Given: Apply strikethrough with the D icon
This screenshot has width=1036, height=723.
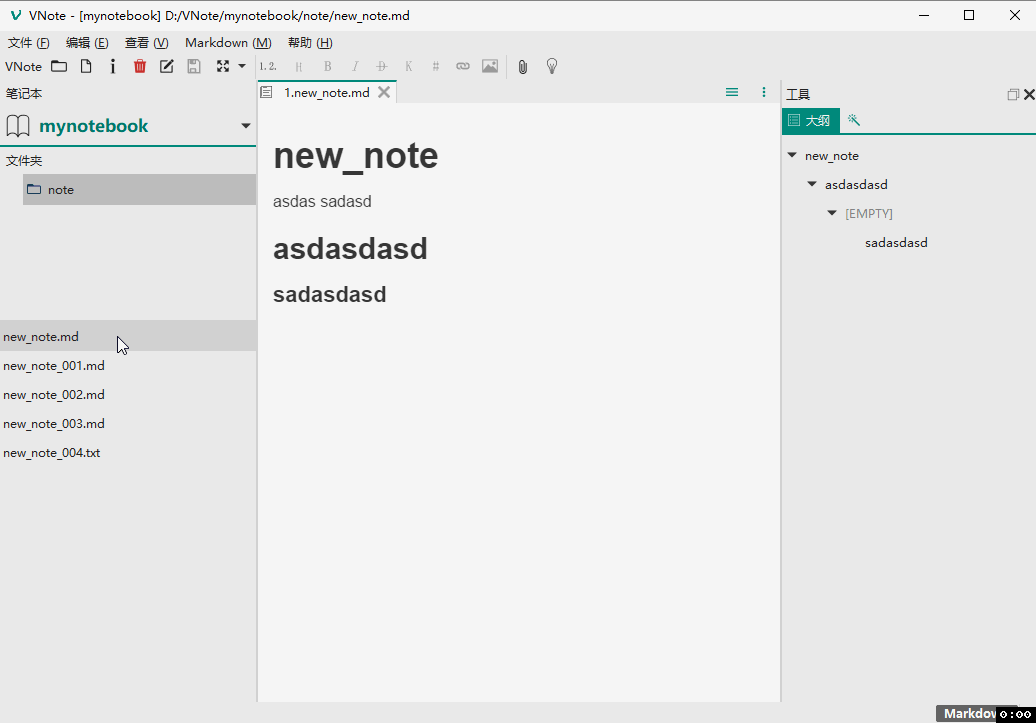Looking at the screenshot, I should (382, 66).
